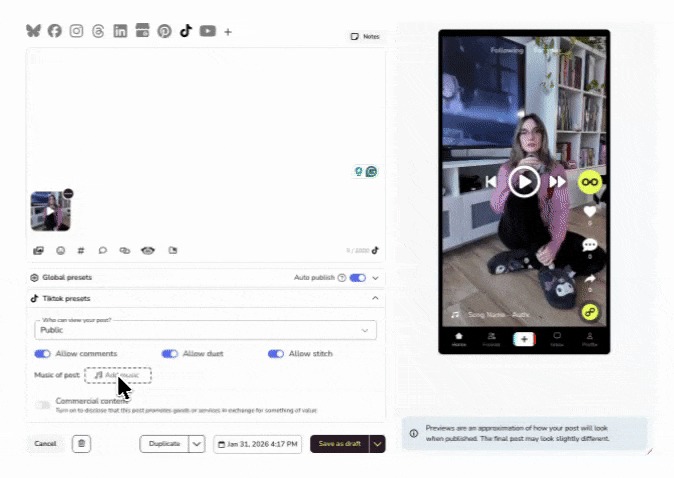Open Save as draft dropdown arrow
This screenshot has width=674, height=478.
pos(377,444)
